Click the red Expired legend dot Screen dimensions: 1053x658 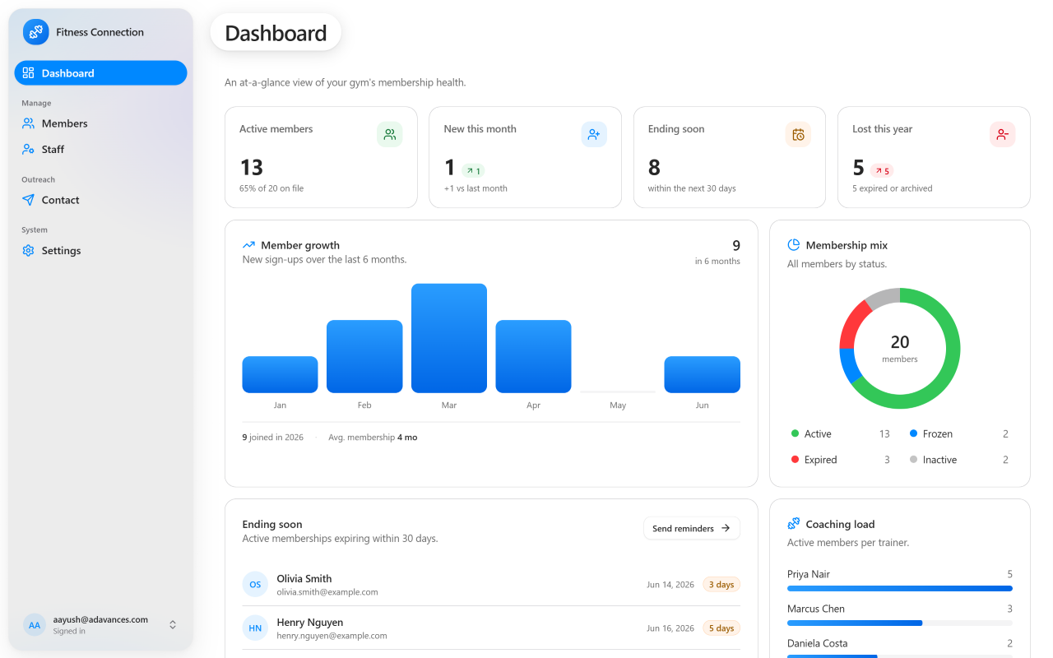click(795, 459)
